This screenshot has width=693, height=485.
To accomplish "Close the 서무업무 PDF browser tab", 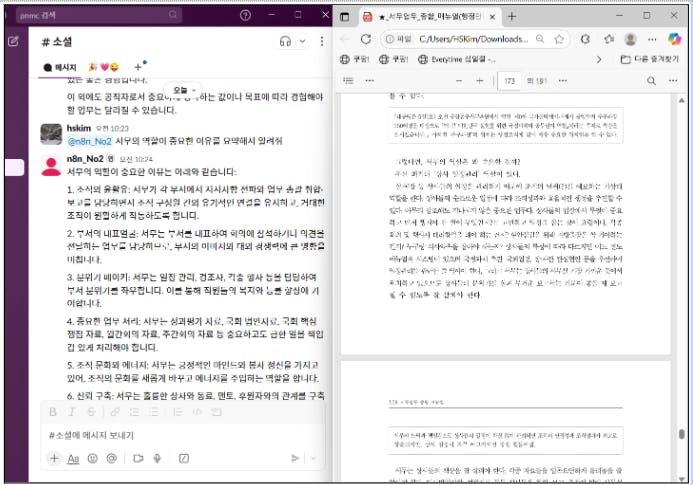I will (492, 17).
